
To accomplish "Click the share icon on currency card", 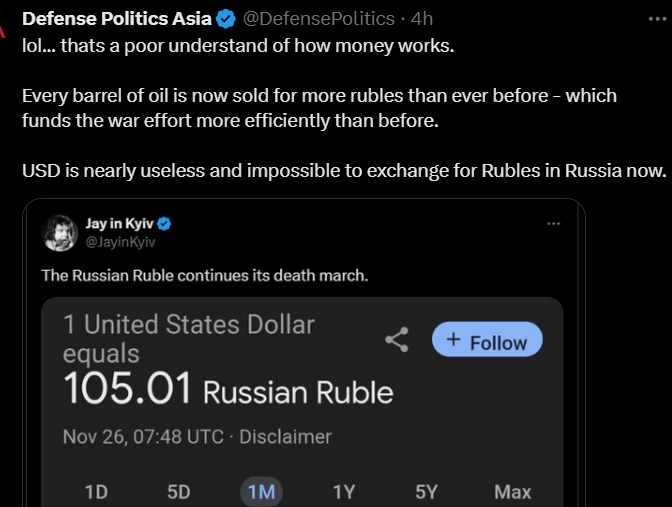I will (397, 340).
